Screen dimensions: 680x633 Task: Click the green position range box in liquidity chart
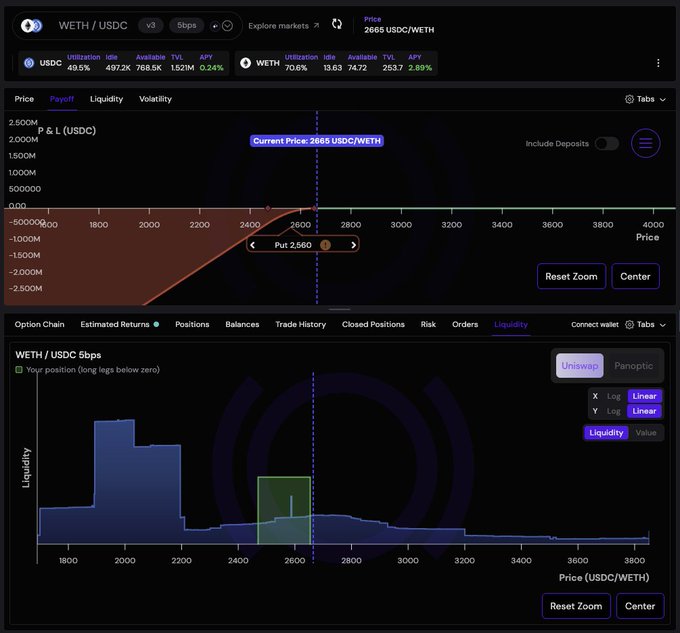pyautogui.click(x=284, y=510)
